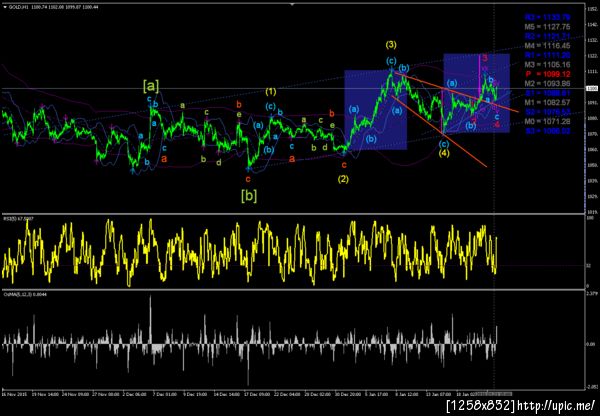Click the current price tag on price axis
Image resolution: width=600 pixels, height=416 pixels.
pyautogui.click(x=590, y=88)
